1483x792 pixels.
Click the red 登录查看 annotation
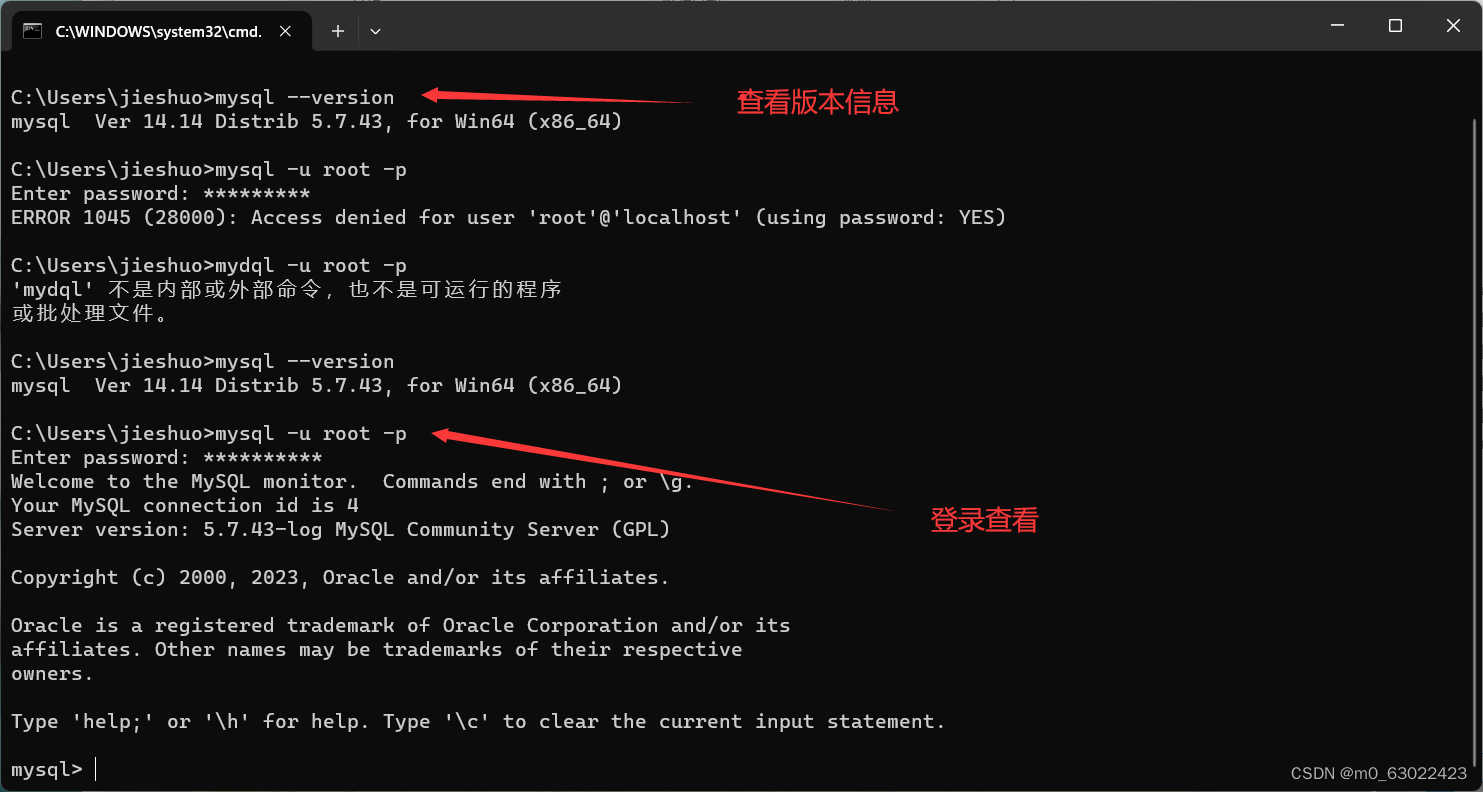984,520
